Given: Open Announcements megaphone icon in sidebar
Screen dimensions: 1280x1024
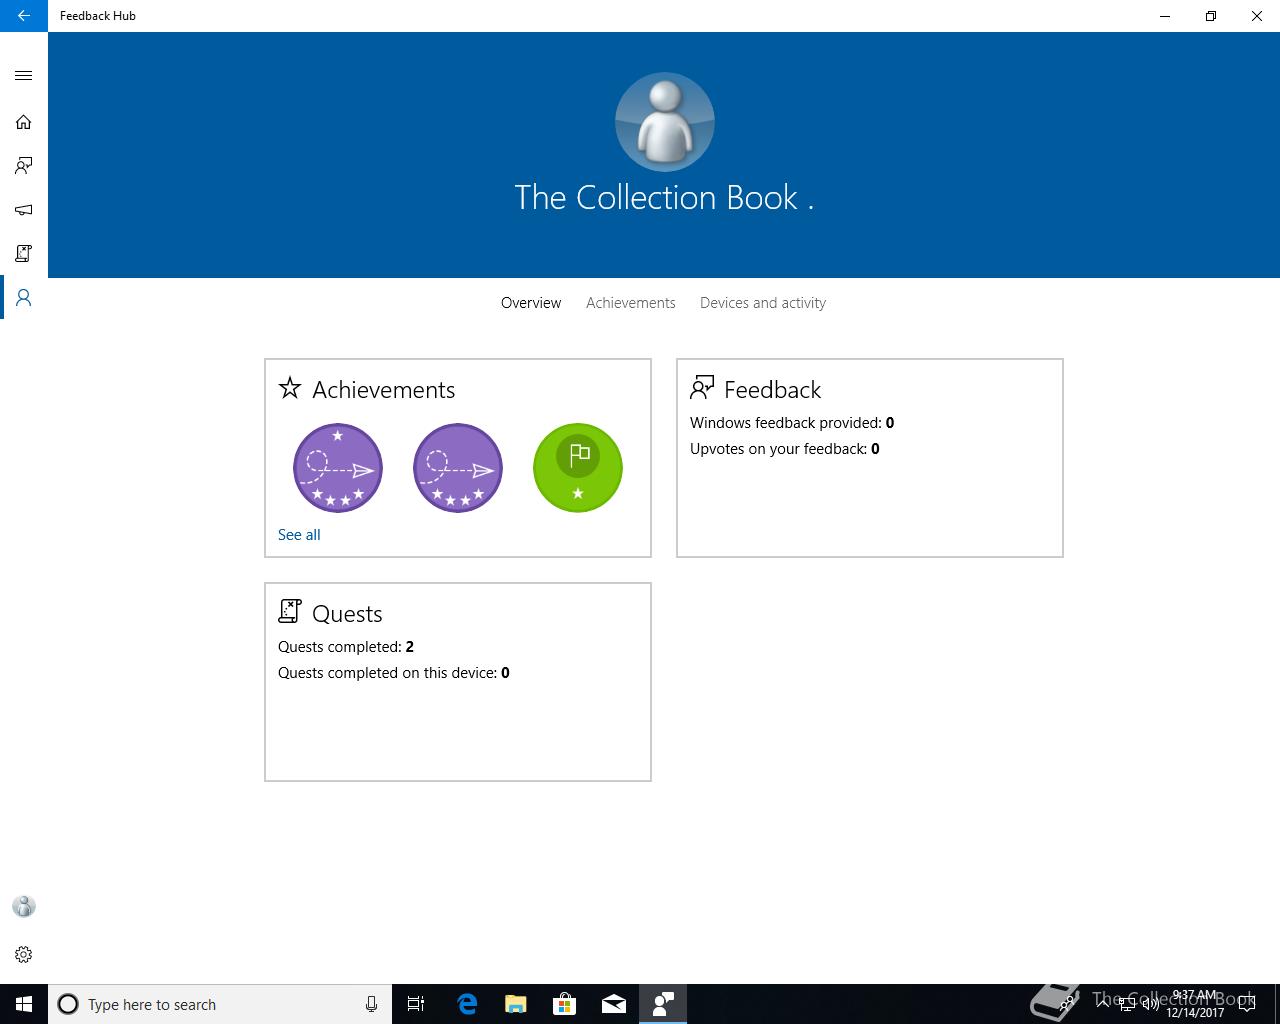Looking at the screenshot, I should [23, 210].
